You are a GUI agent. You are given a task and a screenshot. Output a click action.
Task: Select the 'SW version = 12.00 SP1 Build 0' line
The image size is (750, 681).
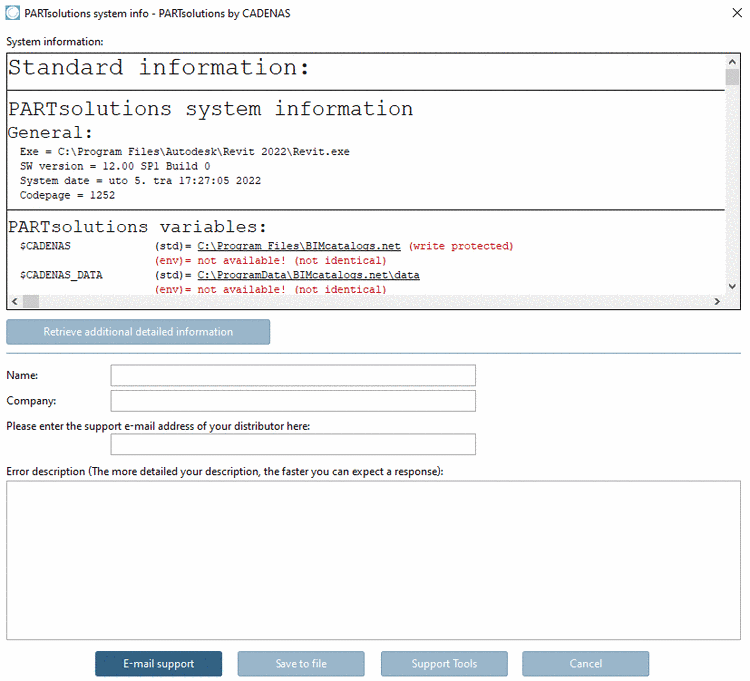click(x=115, y=166)
